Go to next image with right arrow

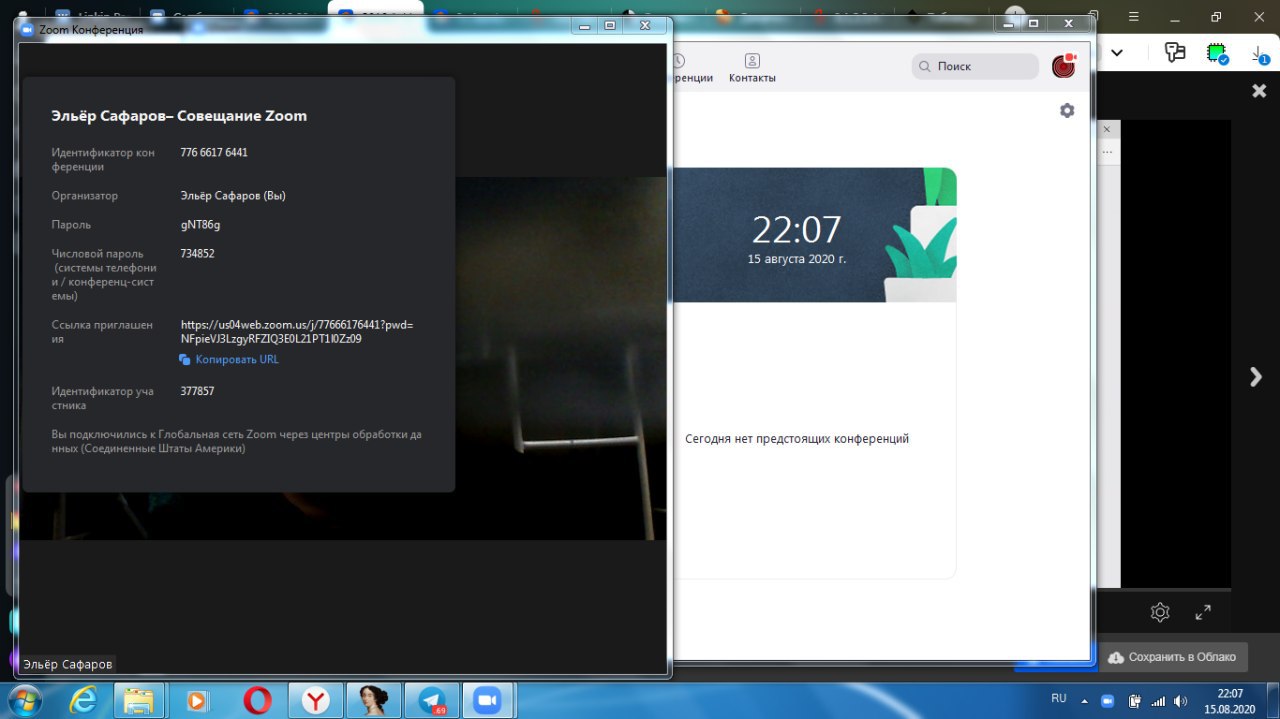click(x=1256, y=377)
